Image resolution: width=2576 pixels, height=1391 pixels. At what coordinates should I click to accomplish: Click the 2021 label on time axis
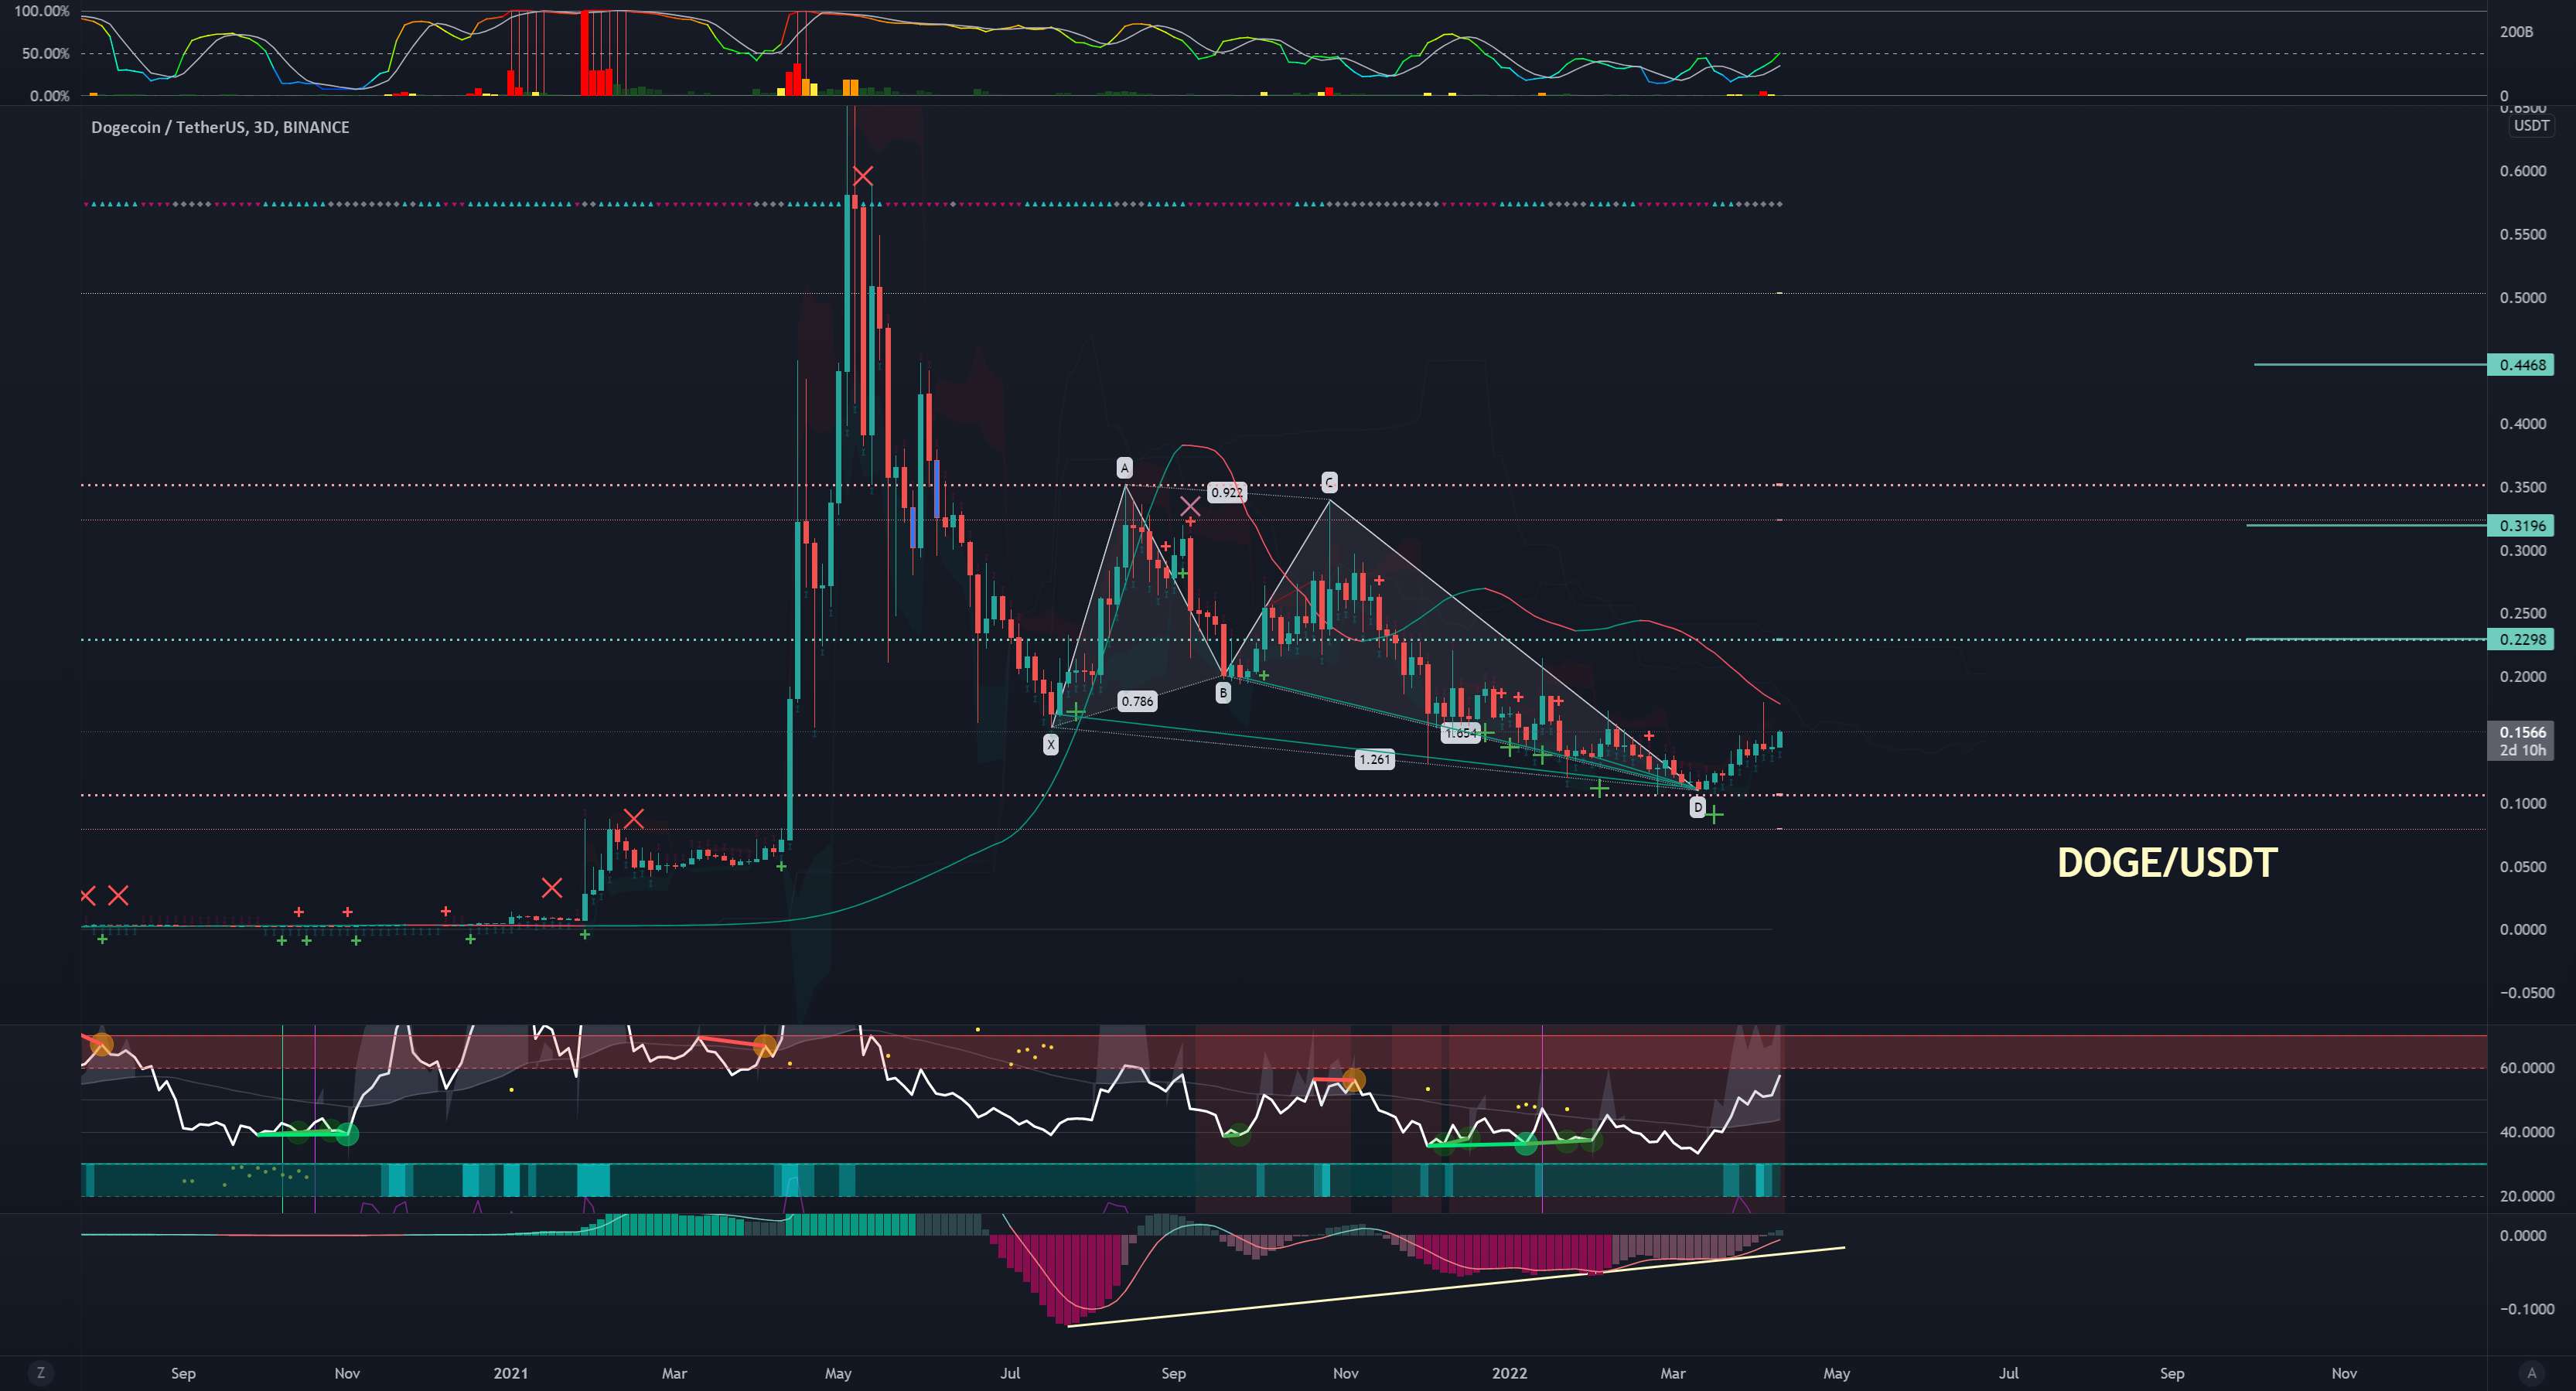pos(510,1373)
